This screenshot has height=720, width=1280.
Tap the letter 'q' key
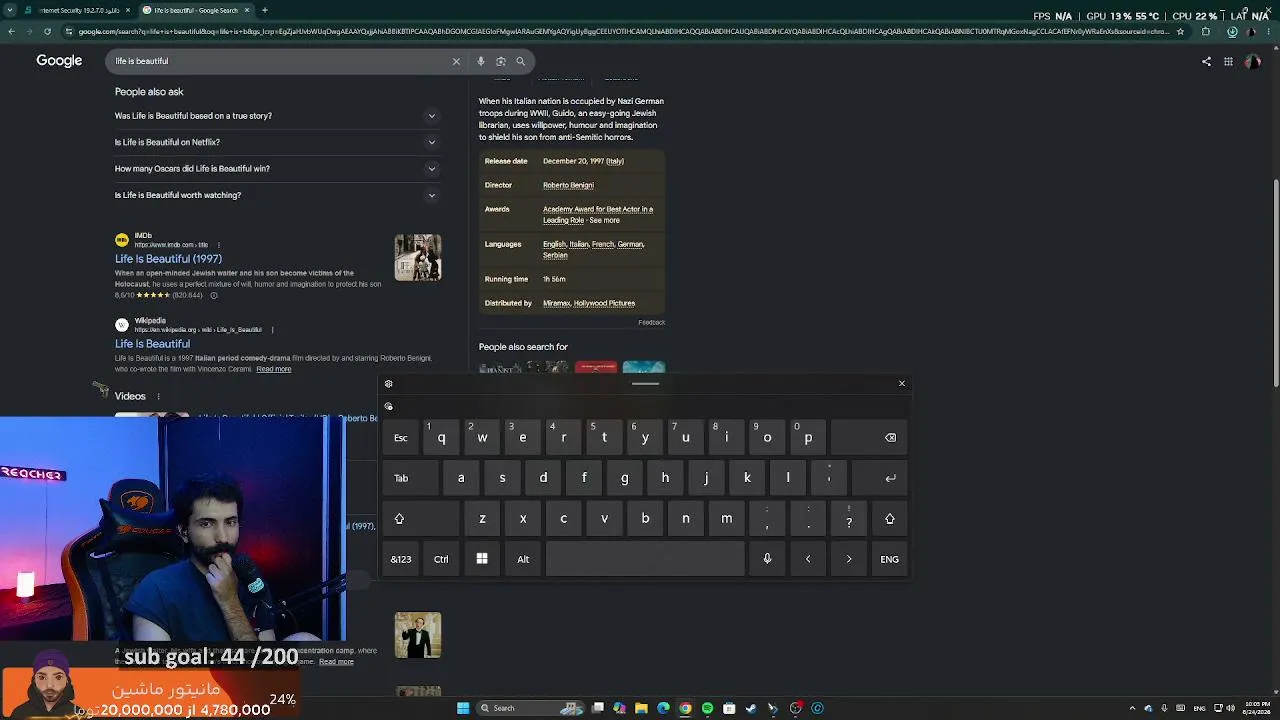tap(441, 438)
